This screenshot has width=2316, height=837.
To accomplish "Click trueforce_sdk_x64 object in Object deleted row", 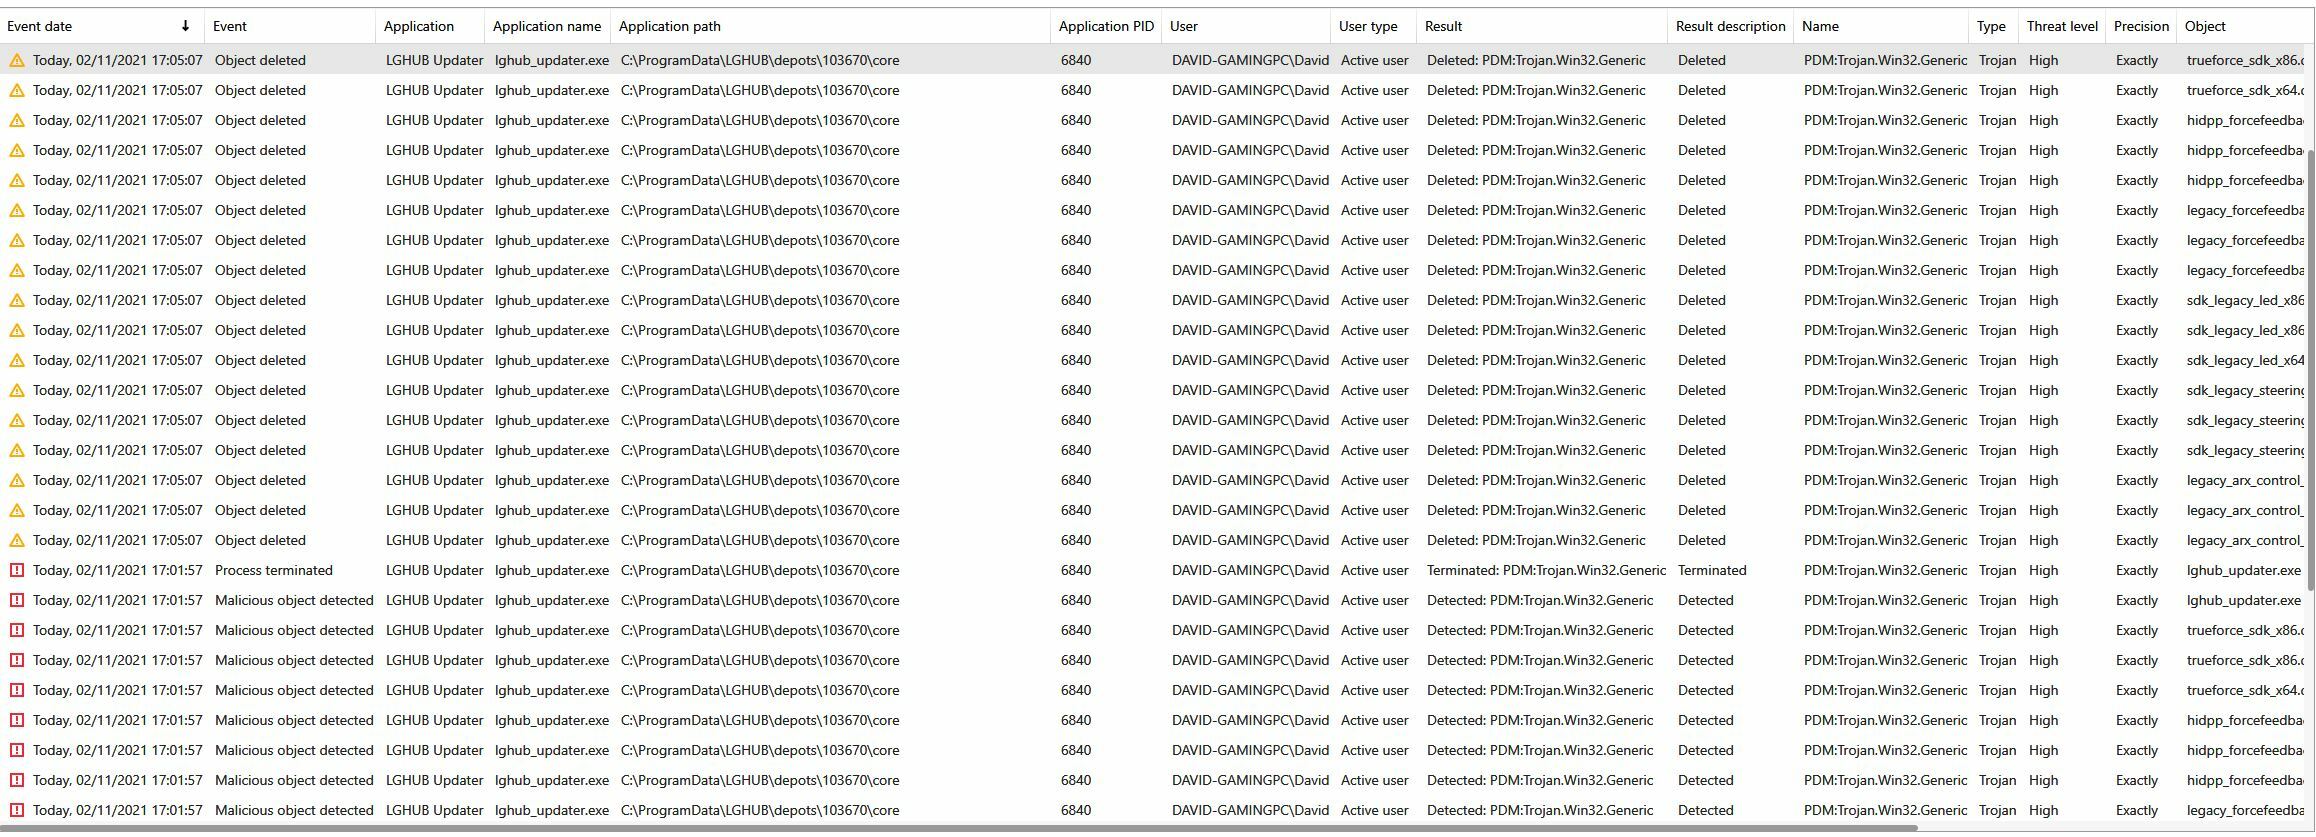I will pos(2245,90).
